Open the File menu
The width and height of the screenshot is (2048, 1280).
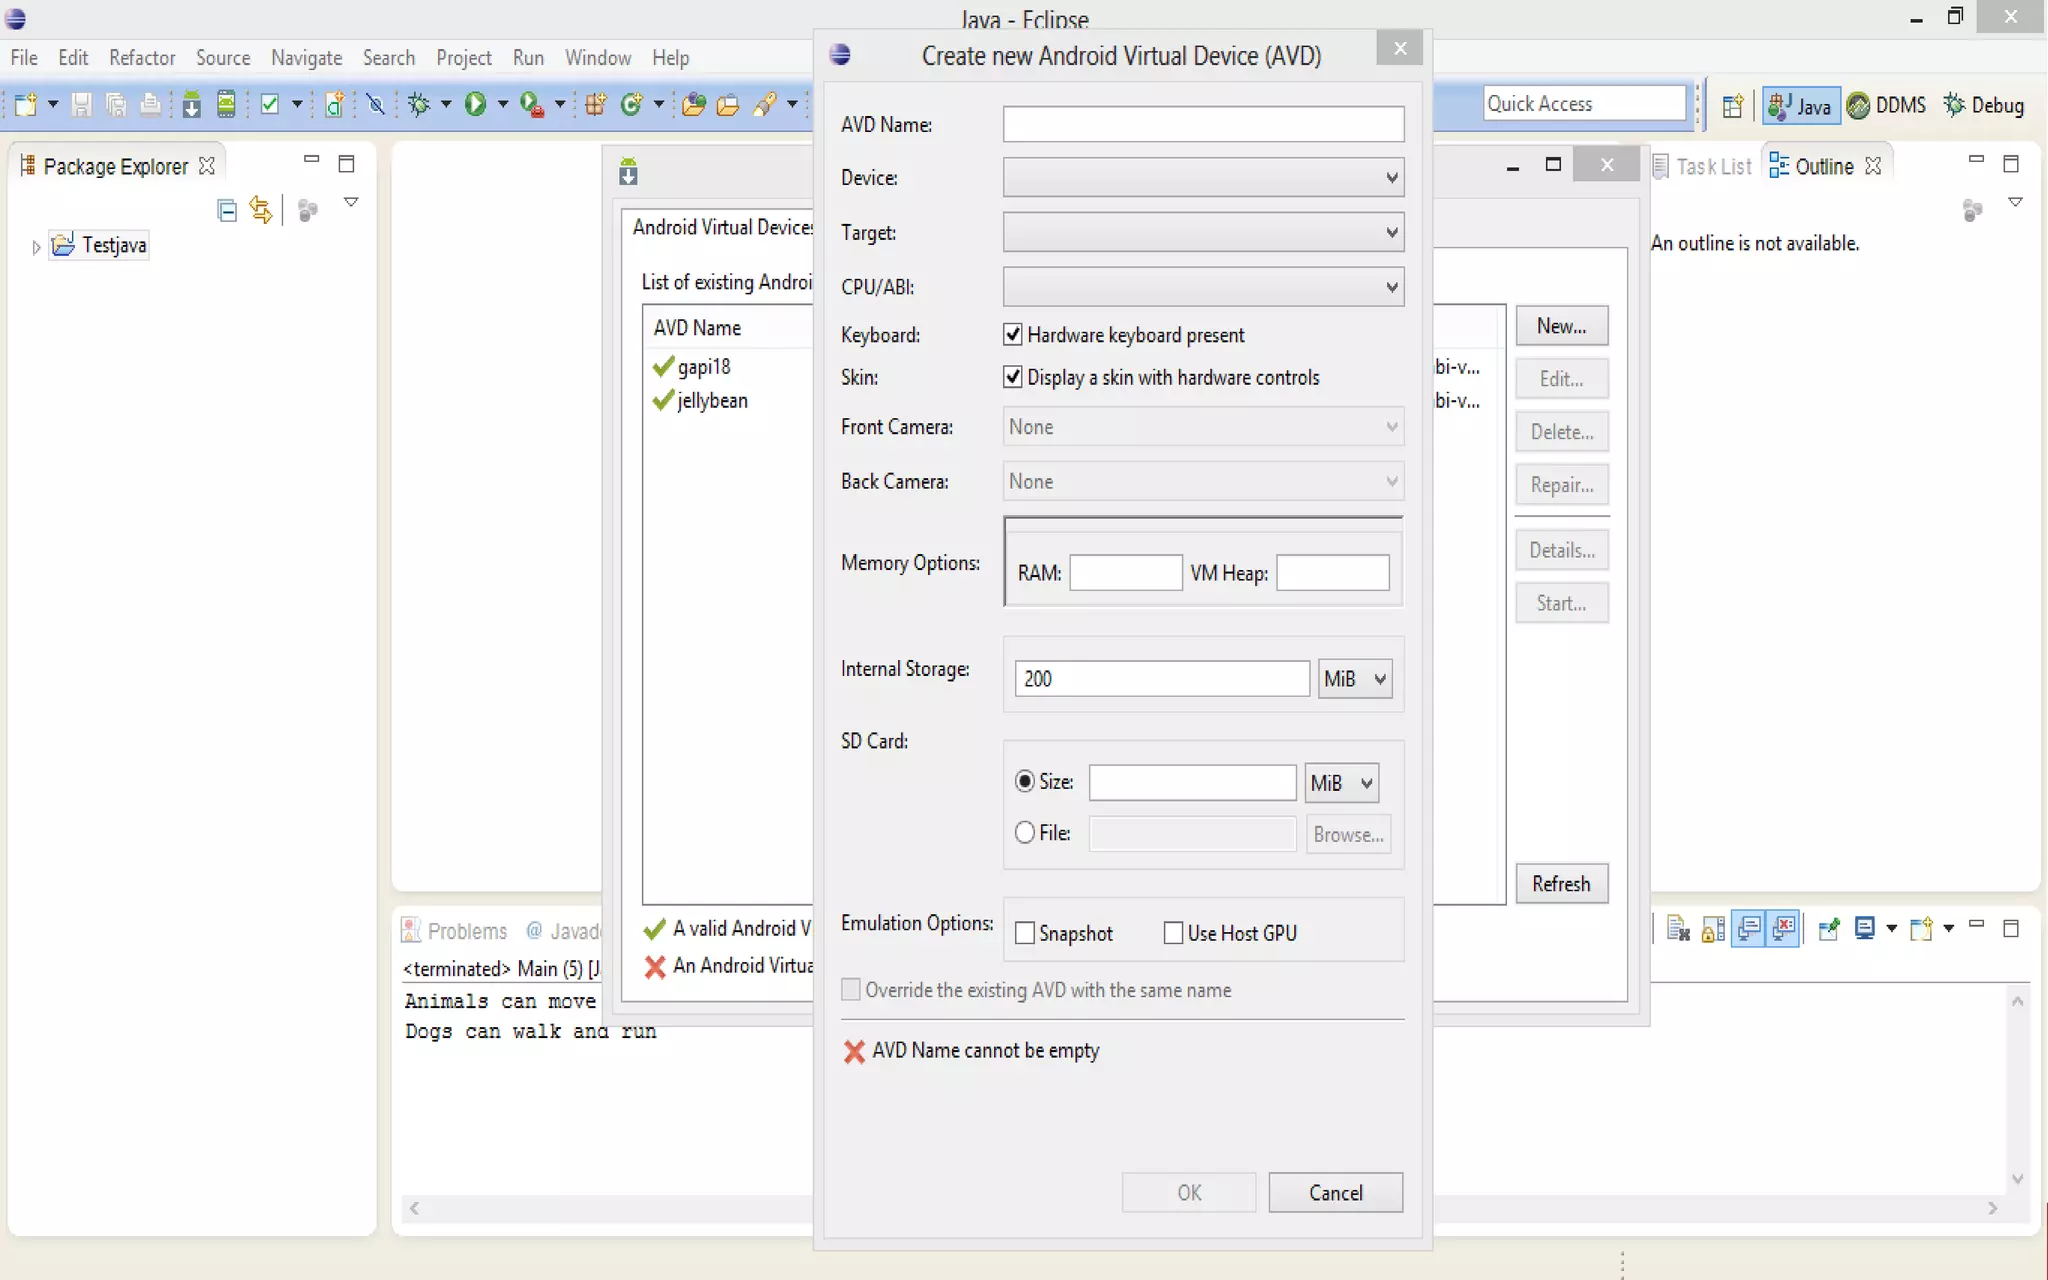click(24, 58)
